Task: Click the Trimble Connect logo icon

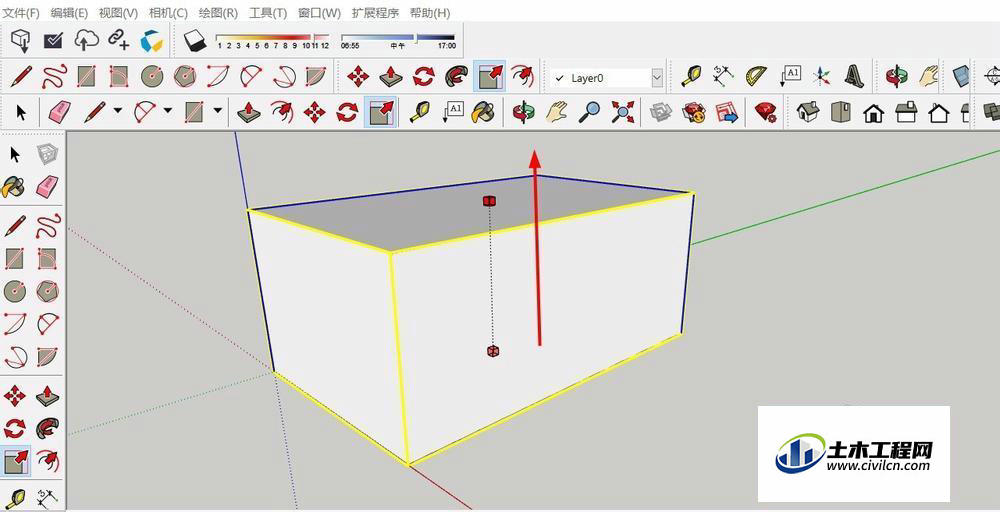Action: 152,41
